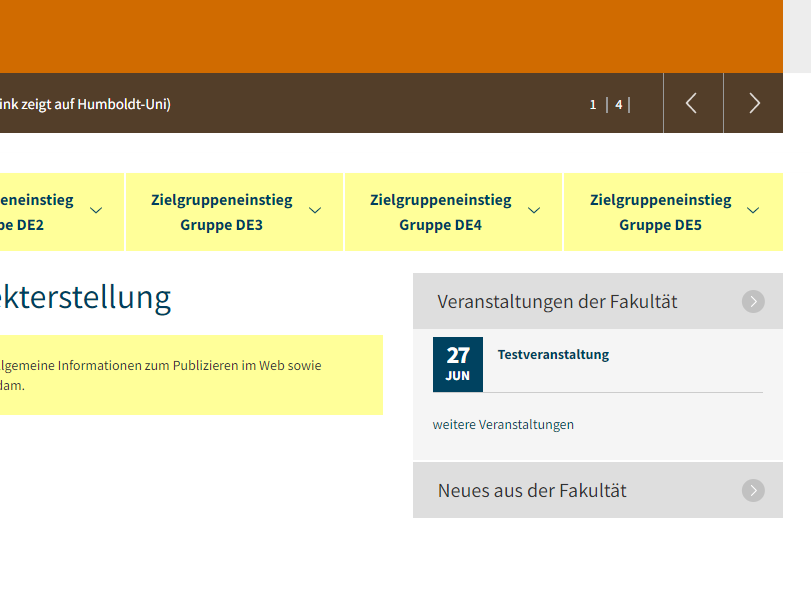
Task: Open the Testveranstaltung event link
Action: click(x=553, y=354)
